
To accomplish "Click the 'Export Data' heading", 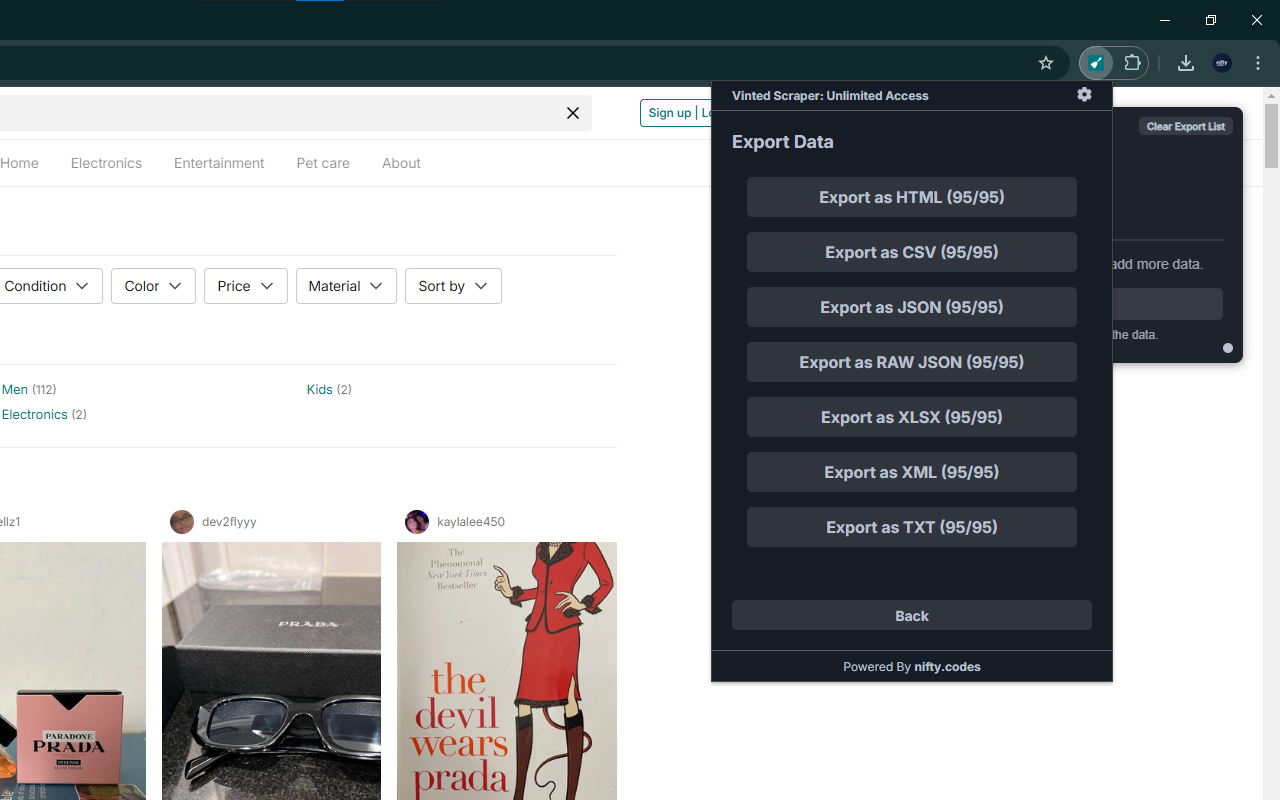I will [783, 142].
